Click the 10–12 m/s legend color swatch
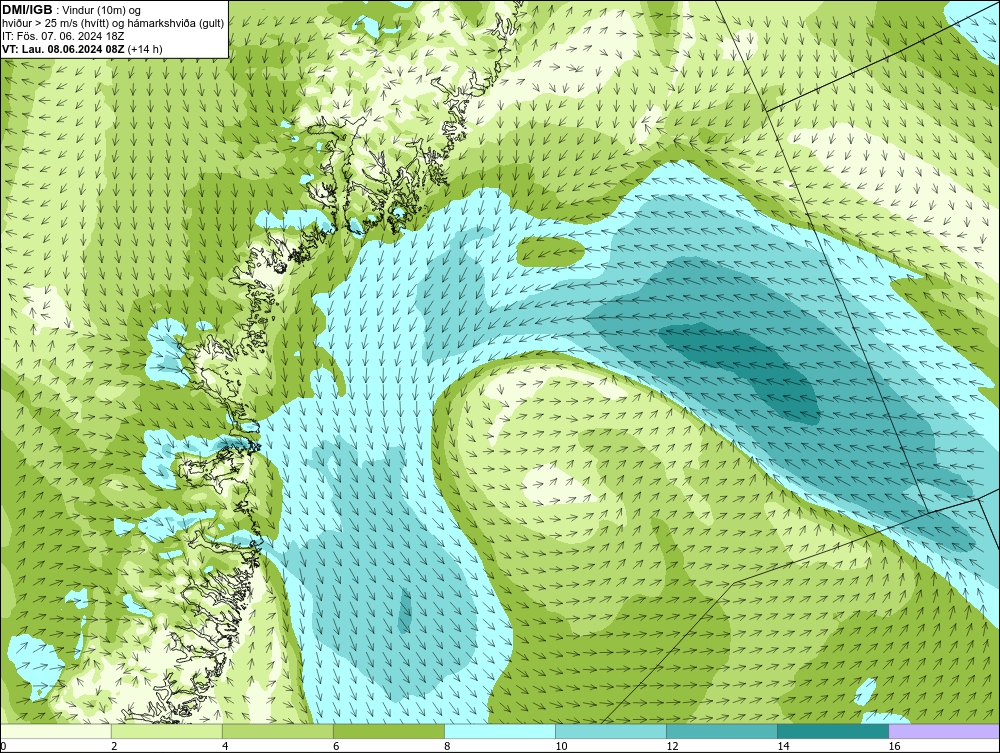Viewport: 1000px width, 753px height. (x=611, y=731)
